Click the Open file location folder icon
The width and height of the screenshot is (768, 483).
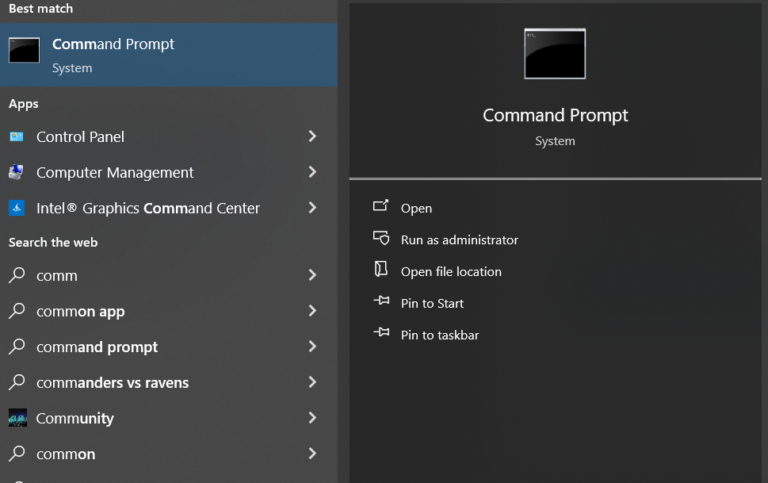point(381,270)
